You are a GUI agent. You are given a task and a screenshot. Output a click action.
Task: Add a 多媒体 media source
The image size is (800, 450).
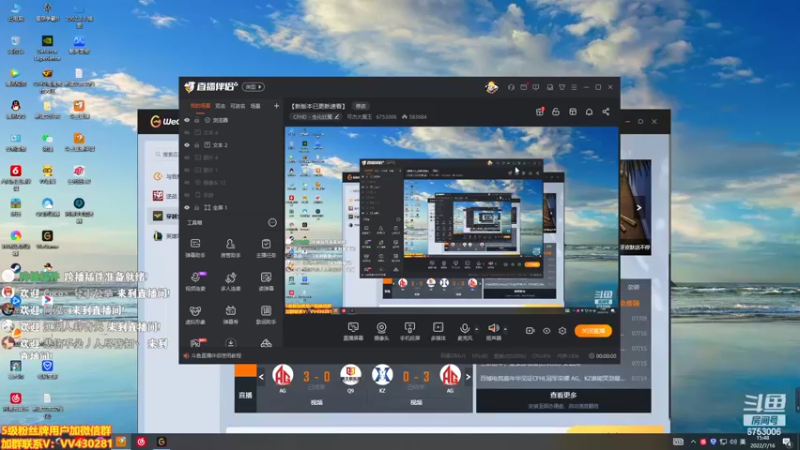point(438,331)
